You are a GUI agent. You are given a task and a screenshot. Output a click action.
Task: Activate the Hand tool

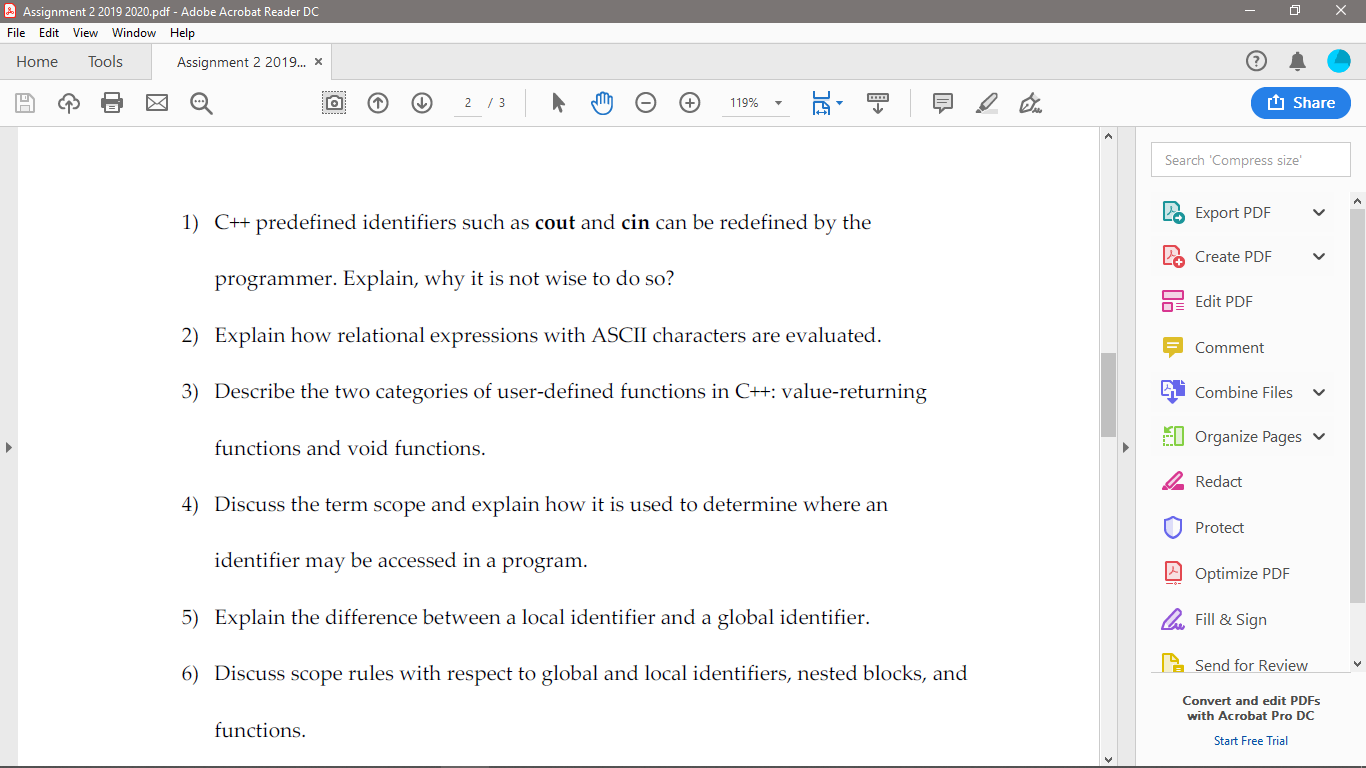click(x=601, y=102)
